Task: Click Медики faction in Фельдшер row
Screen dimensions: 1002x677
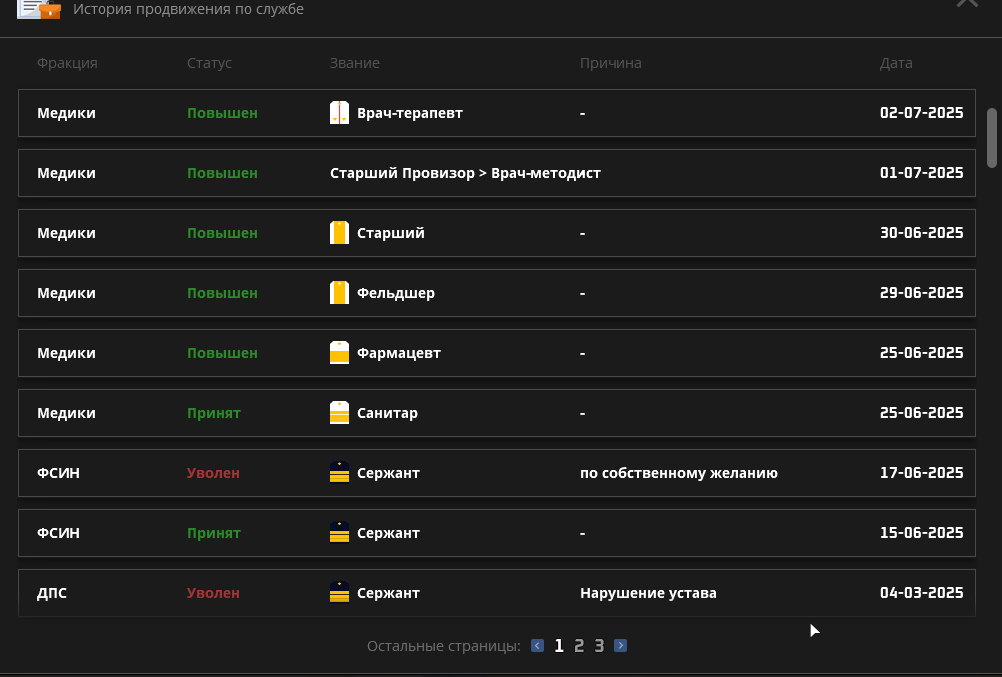Action: tap(66, 293)
